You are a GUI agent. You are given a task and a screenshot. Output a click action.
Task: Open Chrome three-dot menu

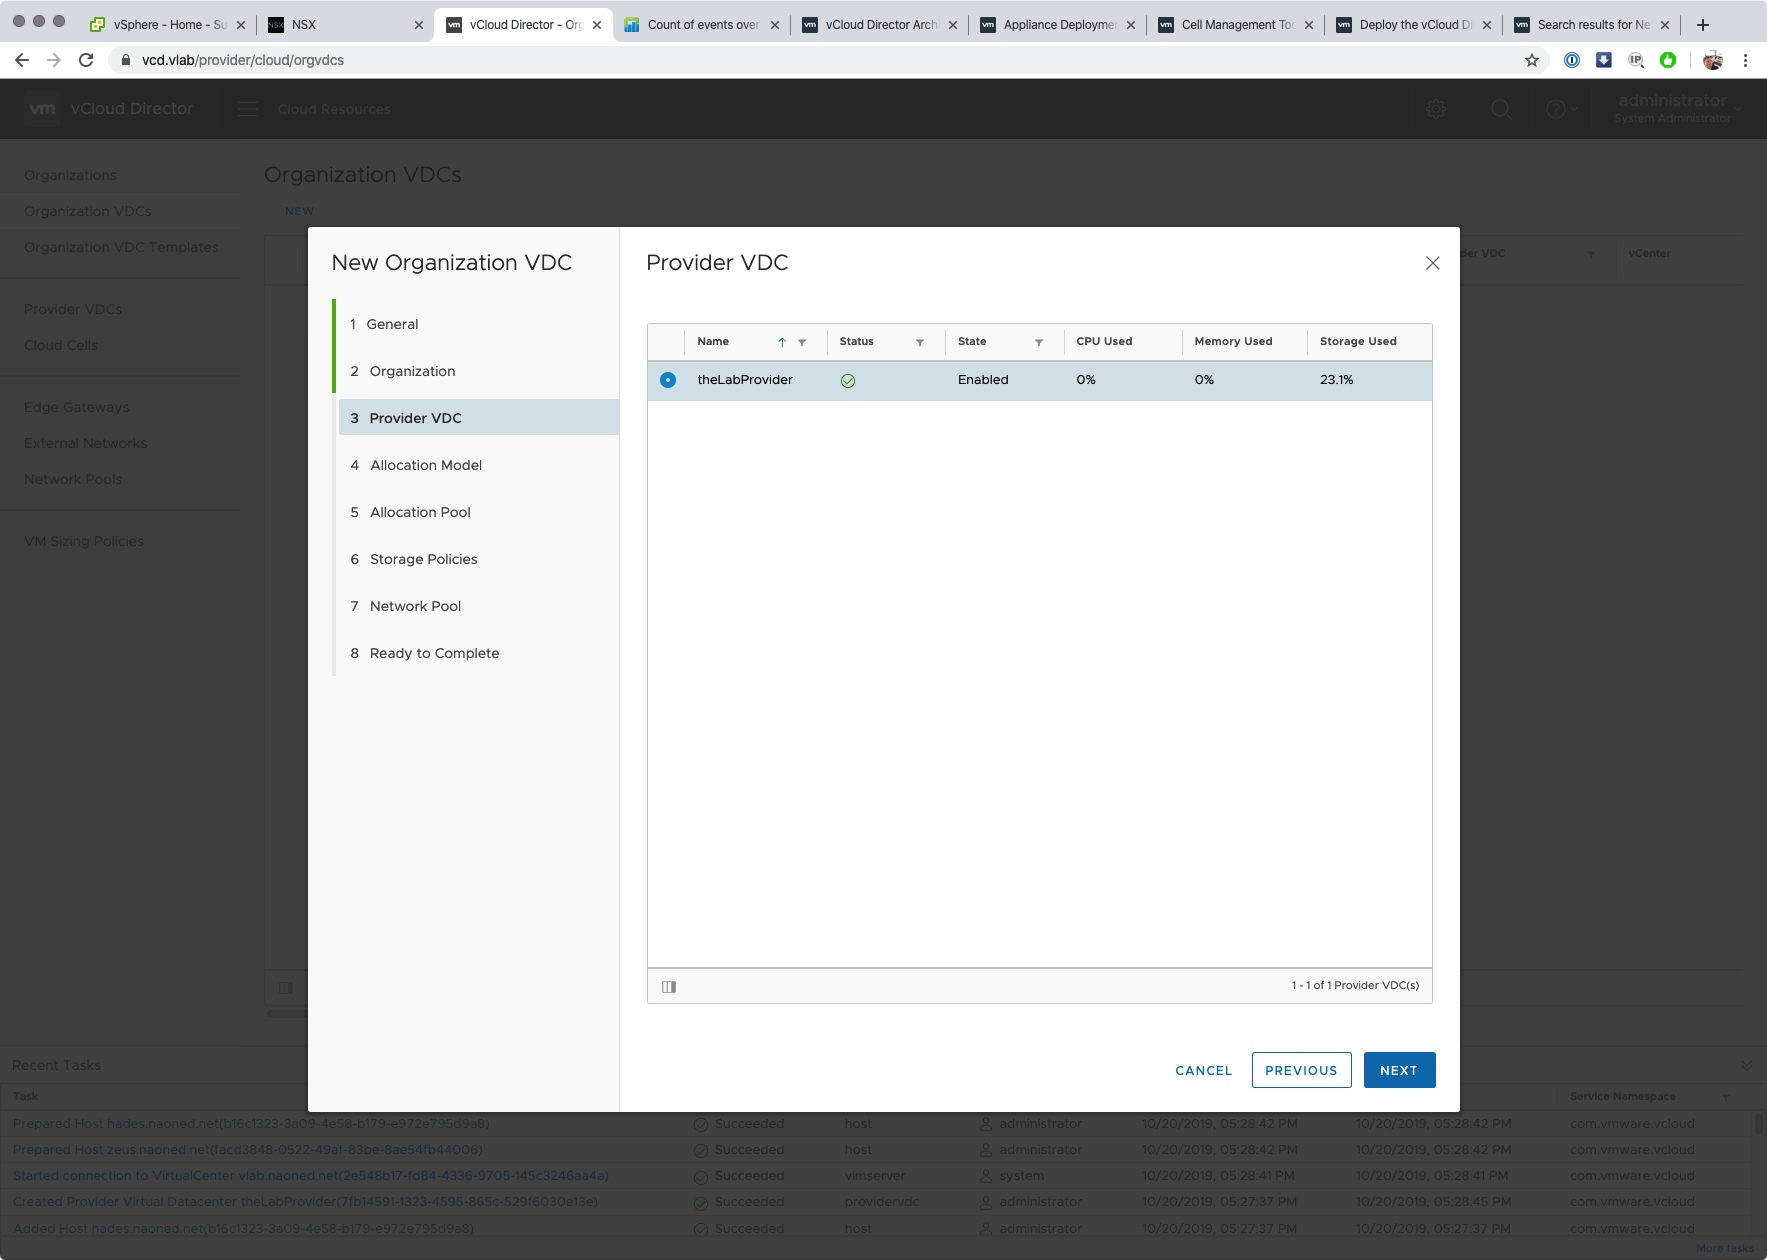[1745, 60]
